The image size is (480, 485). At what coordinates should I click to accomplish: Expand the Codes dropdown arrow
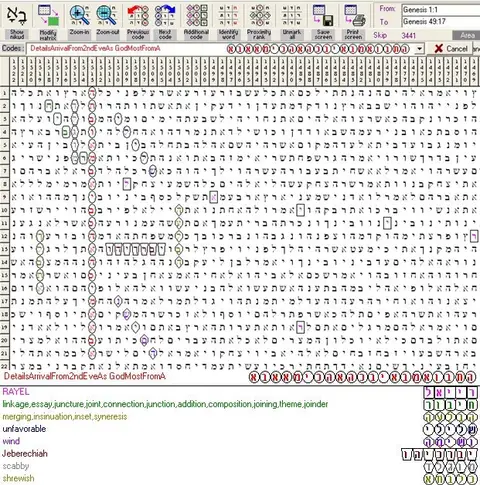click(419, 49)
